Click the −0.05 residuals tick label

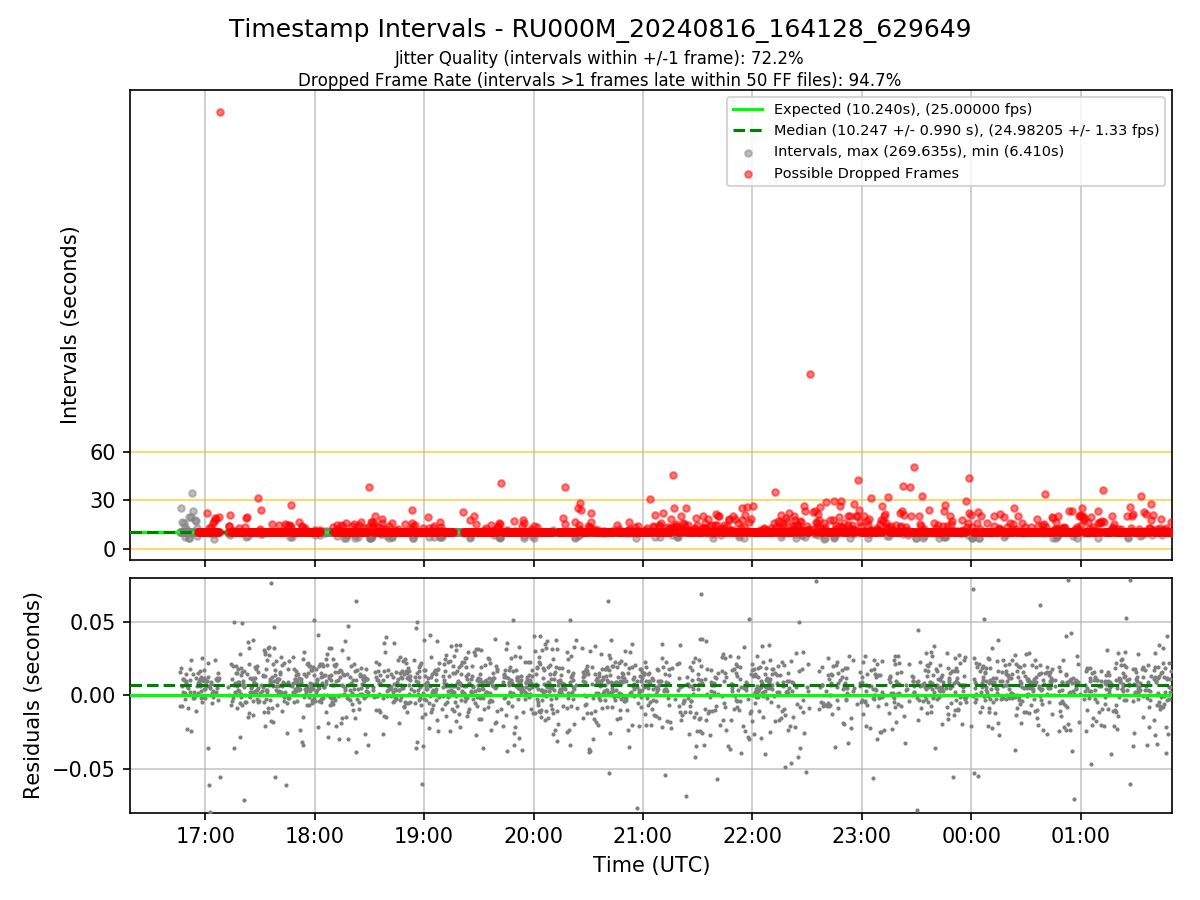[87, 769]
